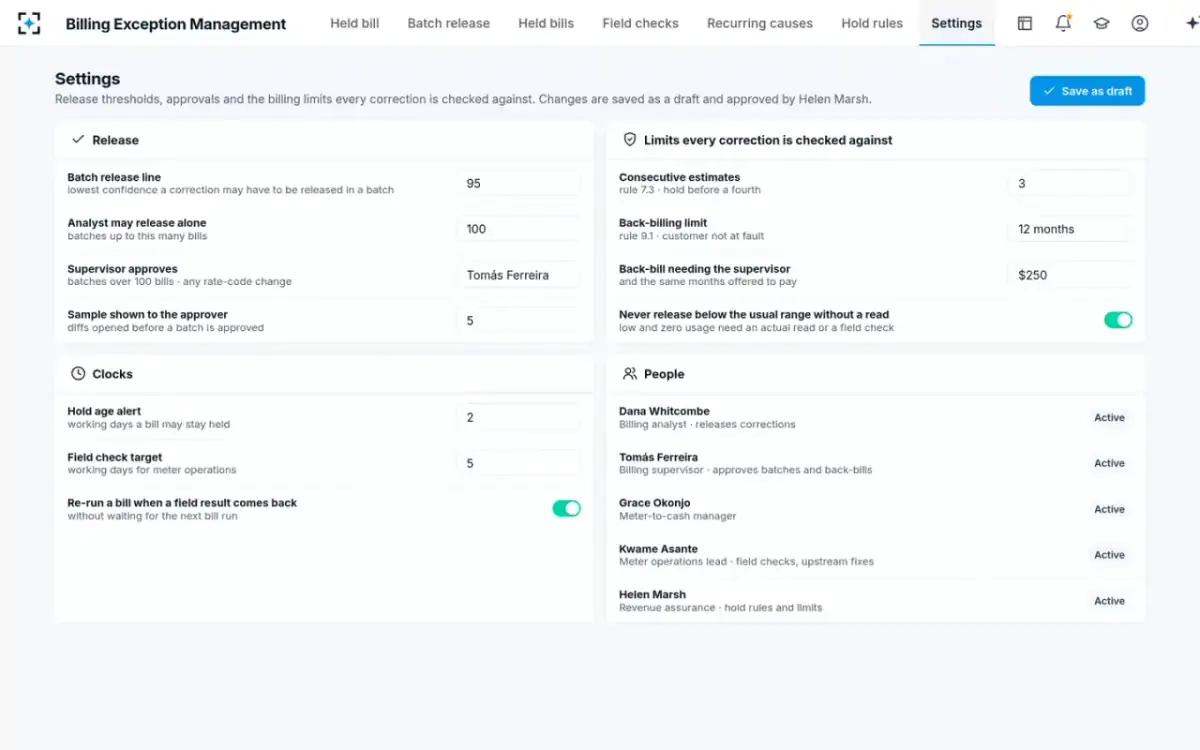The height and width of the screenshot is (750, 1200).
Task: Click the Consecutive estimates input showing 3
Action: pos(1070,183)
